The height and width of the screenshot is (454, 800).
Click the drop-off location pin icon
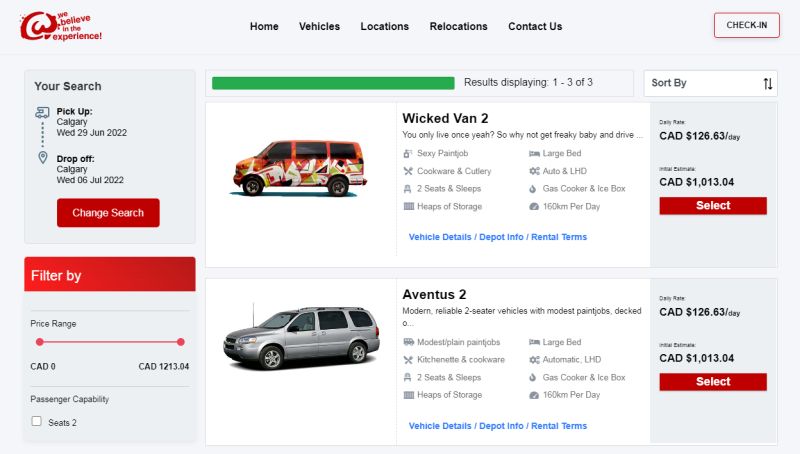[43, 158]
